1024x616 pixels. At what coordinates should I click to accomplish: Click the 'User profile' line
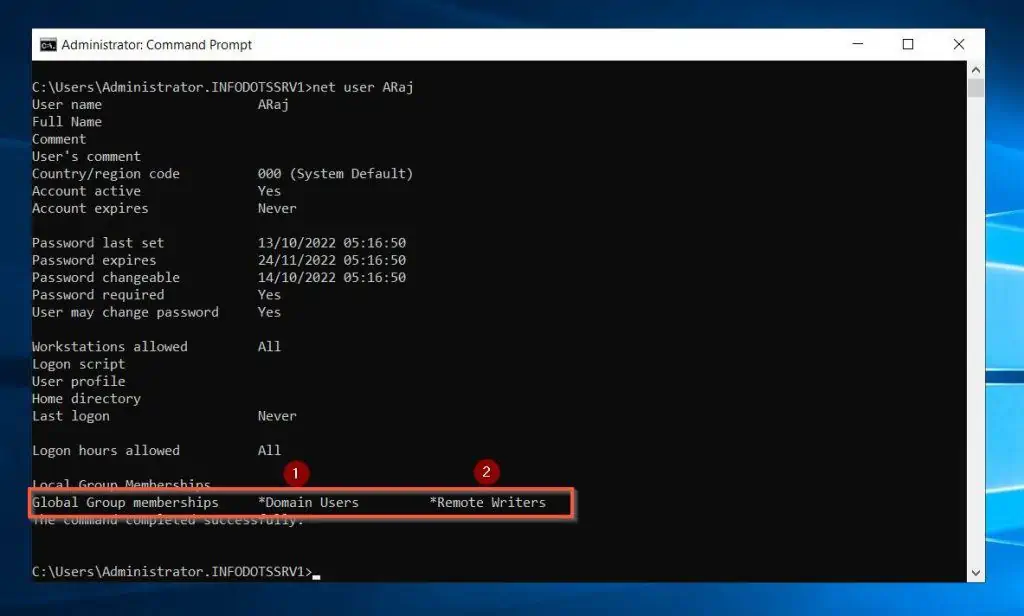pyautogui.click(x=78, y=381)
